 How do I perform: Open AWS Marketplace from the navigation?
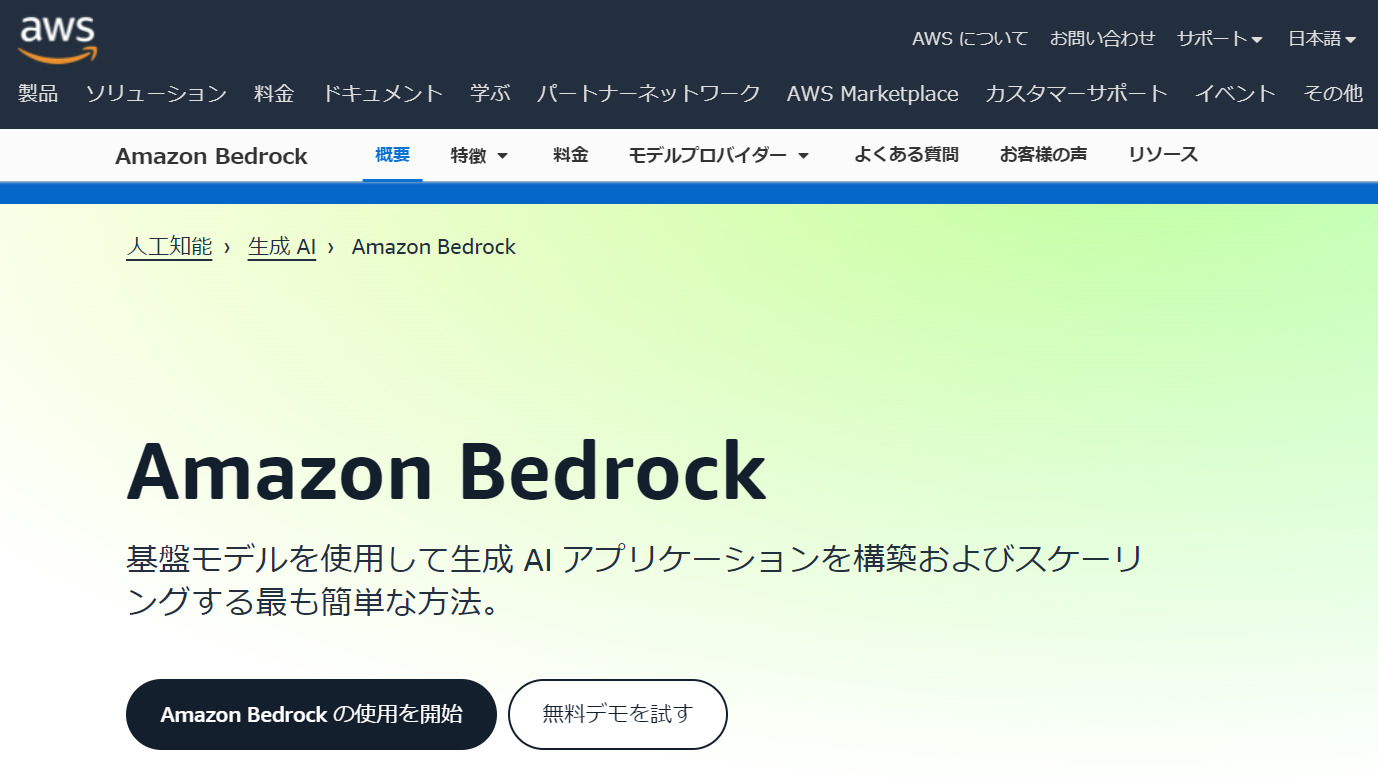(x=872, y=93)
